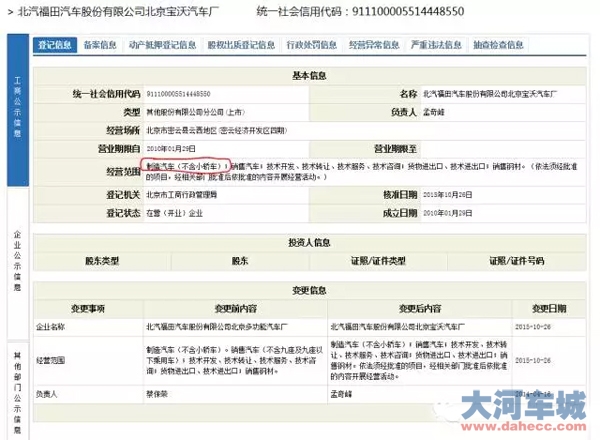Open the 股权出质登记信息 tab
The height and width of the screenshot is (440, 600).
point(241,45)
